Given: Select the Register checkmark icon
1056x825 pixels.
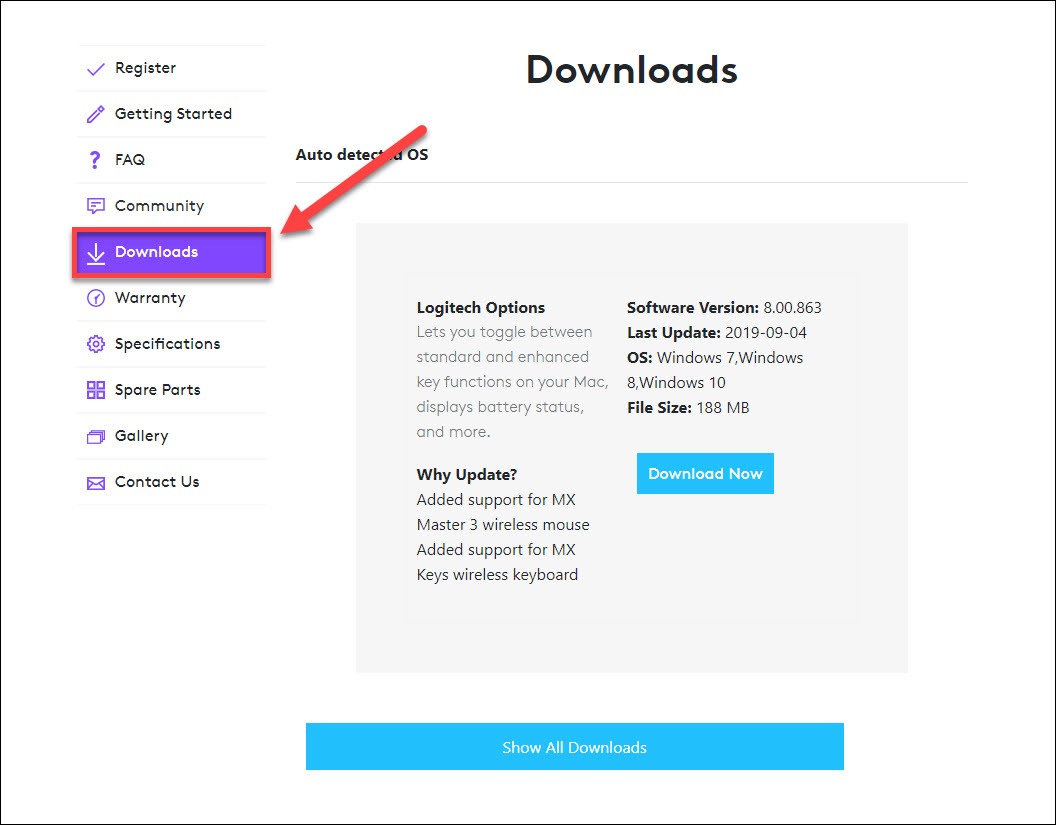Looking at the screenshot, I should click(95, 67).
